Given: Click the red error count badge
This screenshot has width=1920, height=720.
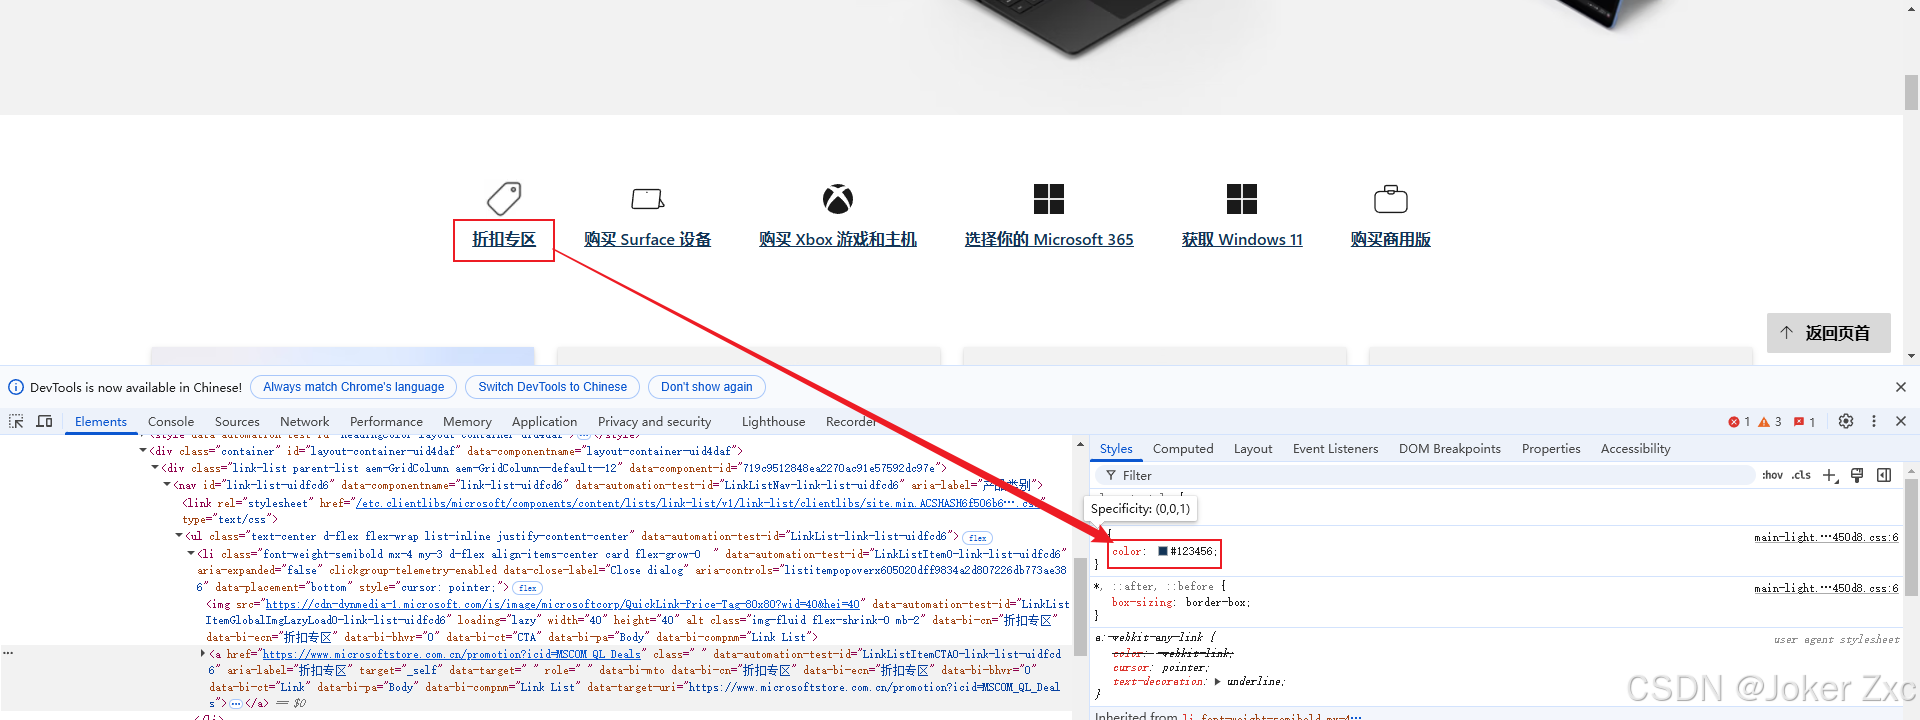Looking at the screenshot, I should 1739,422.
